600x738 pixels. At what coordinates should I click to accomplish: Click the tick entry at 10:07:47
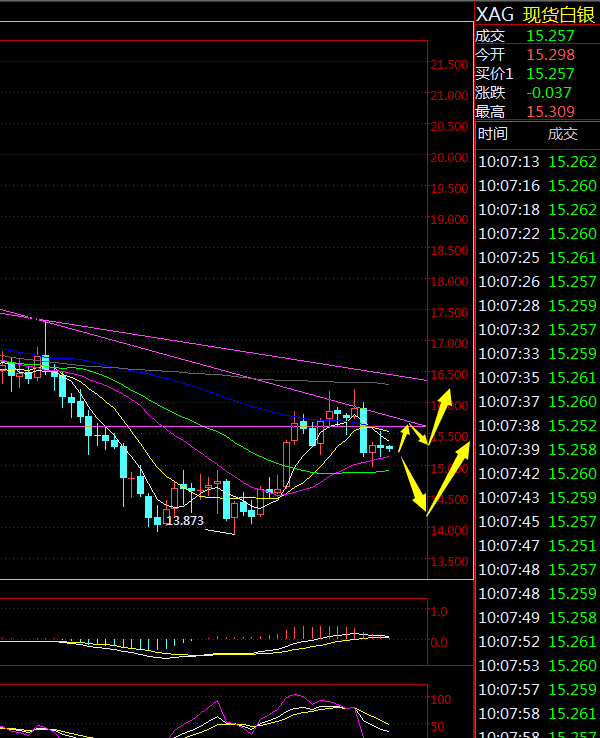click(x=537, y=545)
